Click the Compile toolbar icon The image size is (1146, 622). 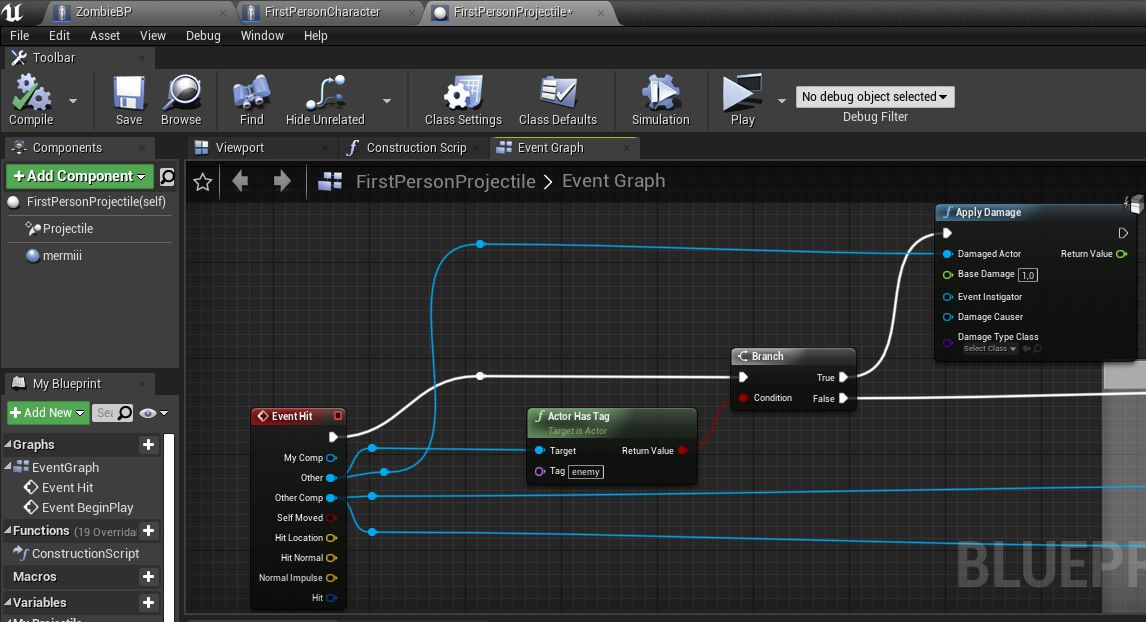coord(31,93)
